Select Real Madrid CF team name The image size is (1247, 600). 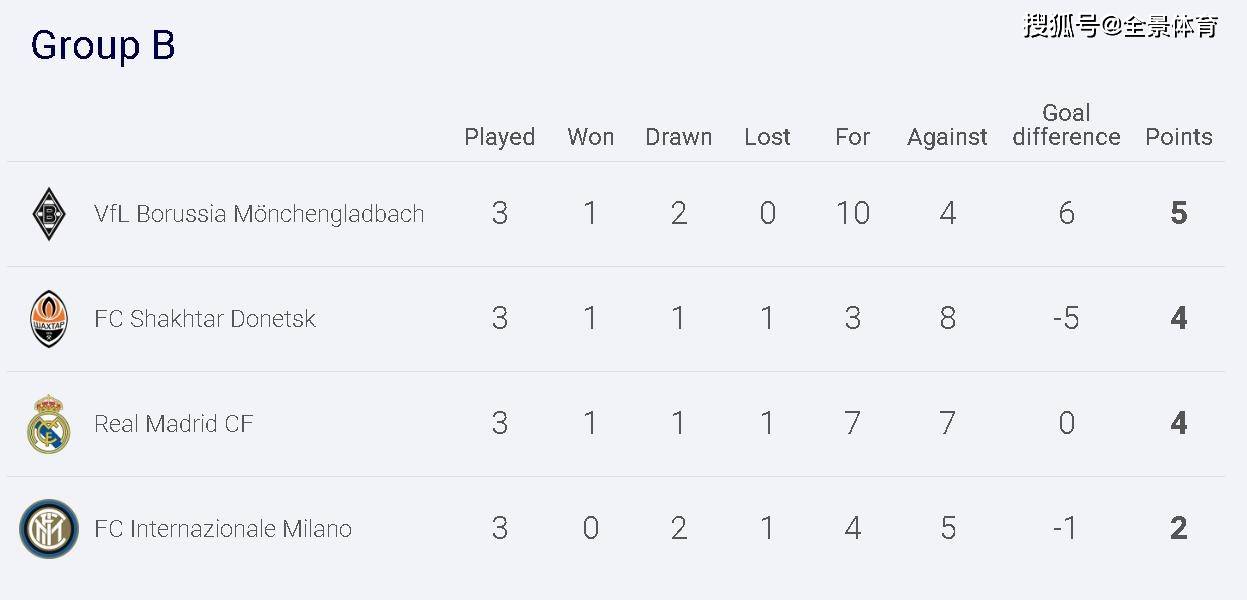click(174, 424)
